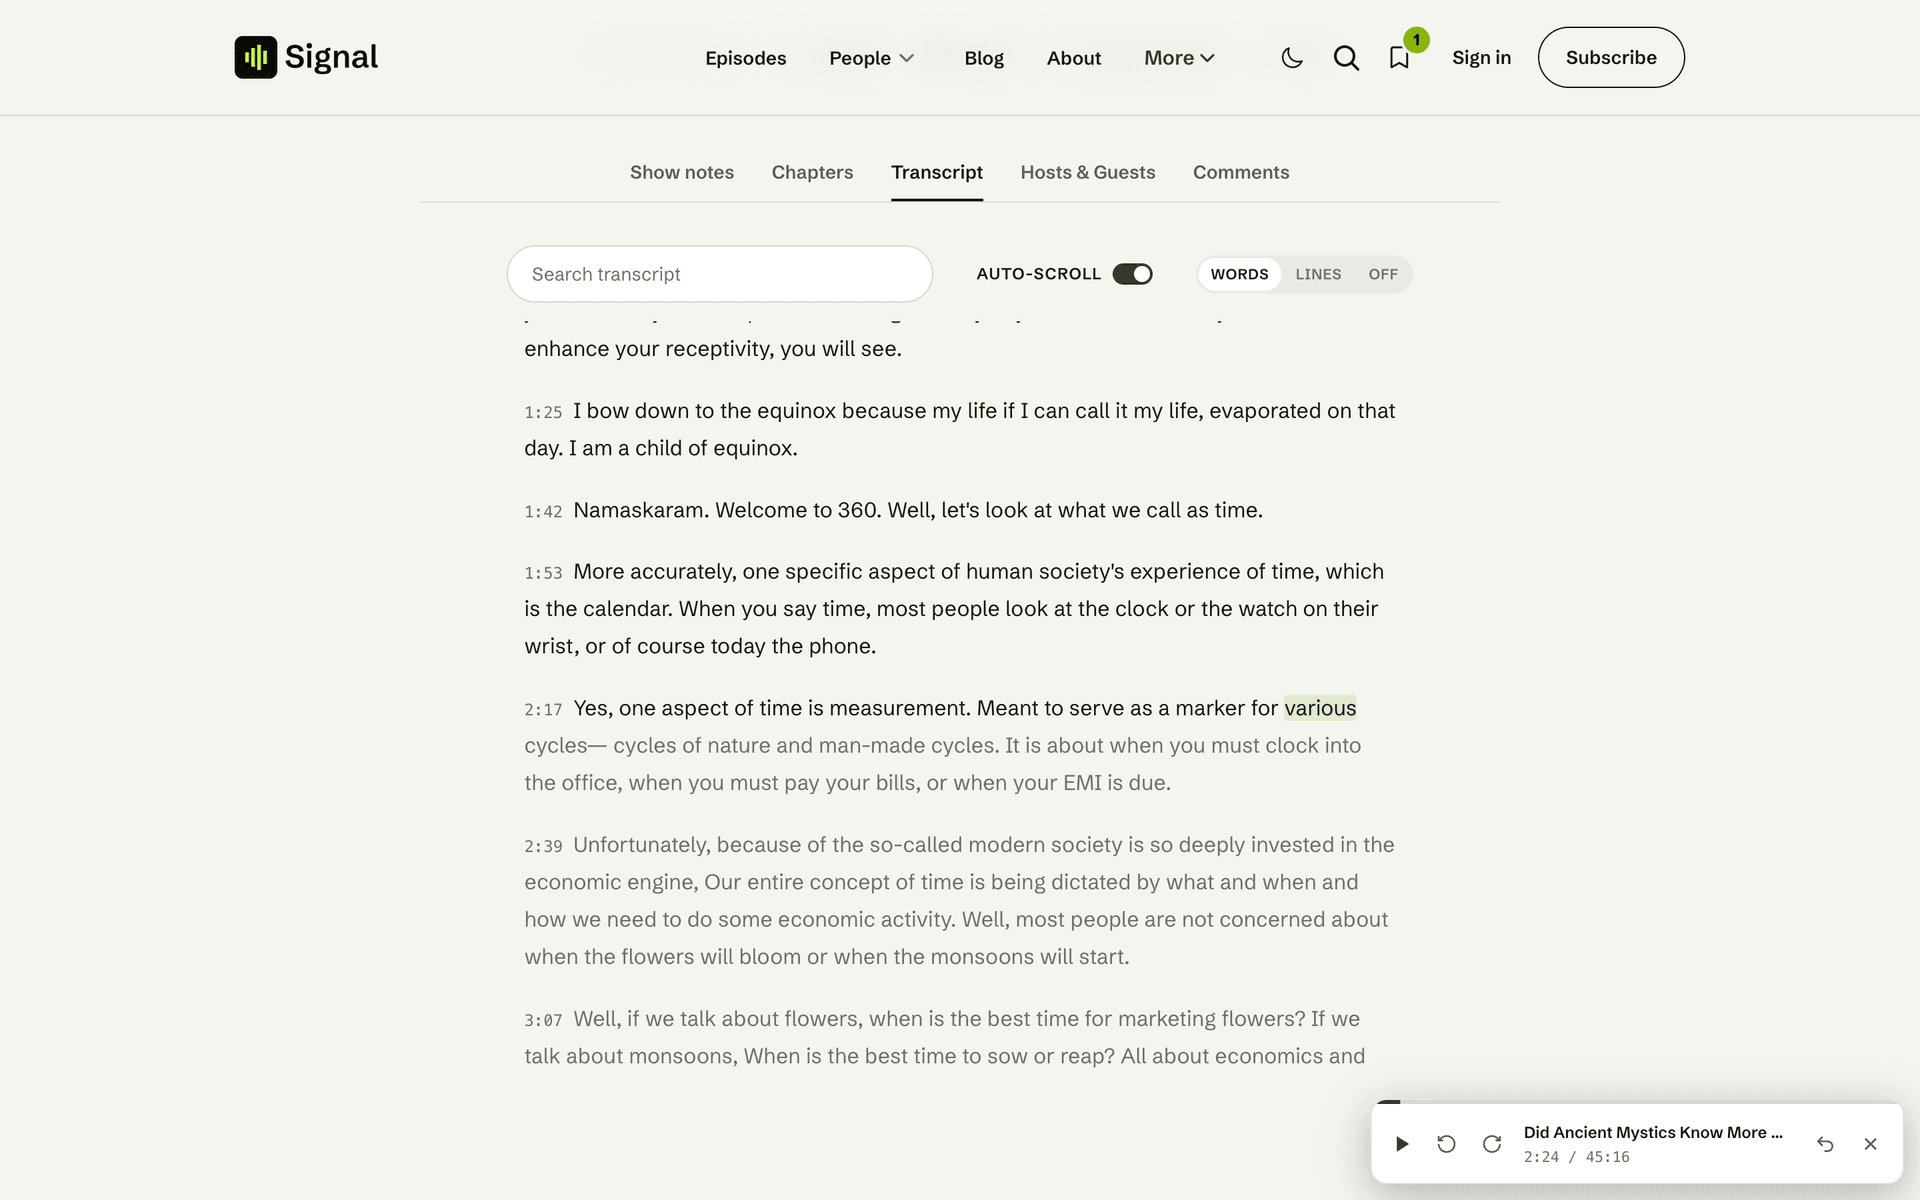Click the Signal wordmark

click(331, 57)
